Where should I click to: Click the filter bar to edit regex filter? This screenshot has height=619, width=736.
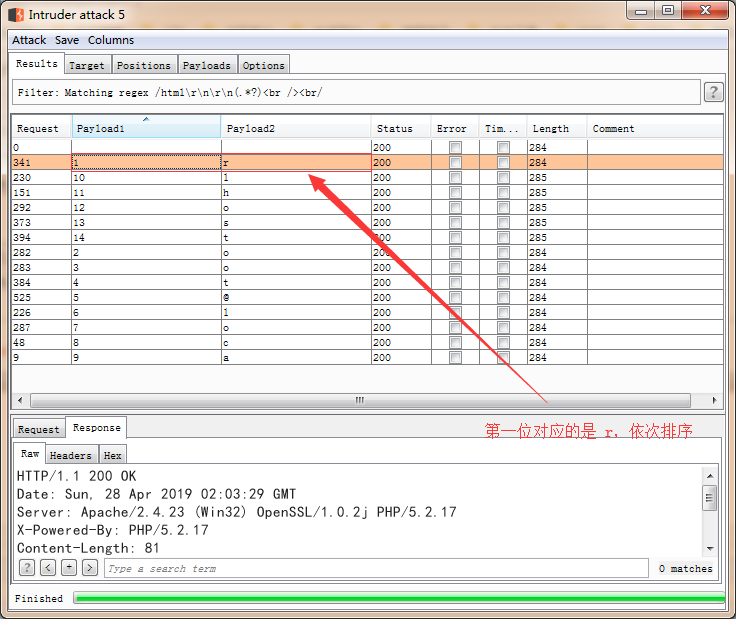356,92
